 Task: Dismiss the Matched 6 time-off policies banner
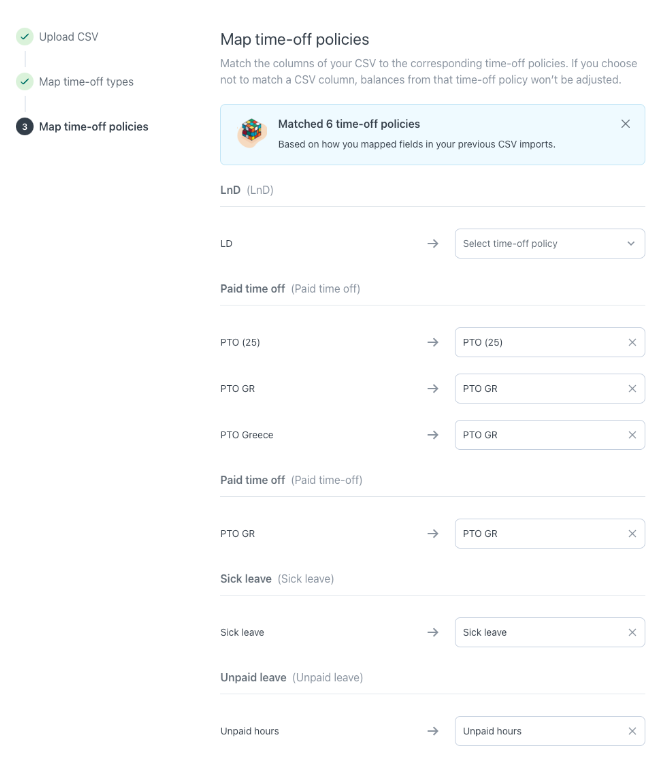[625, 124]
